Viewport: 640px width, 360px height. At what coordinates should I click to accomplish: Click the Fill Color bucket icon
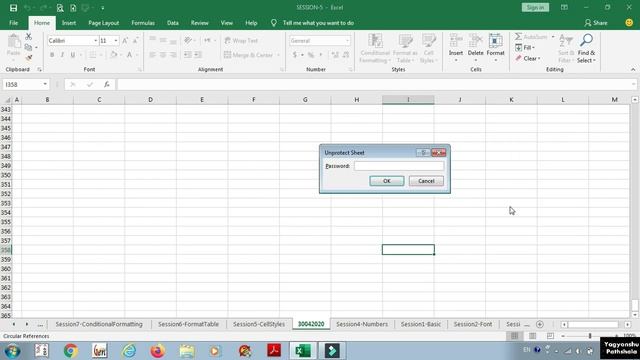[114, 55]
